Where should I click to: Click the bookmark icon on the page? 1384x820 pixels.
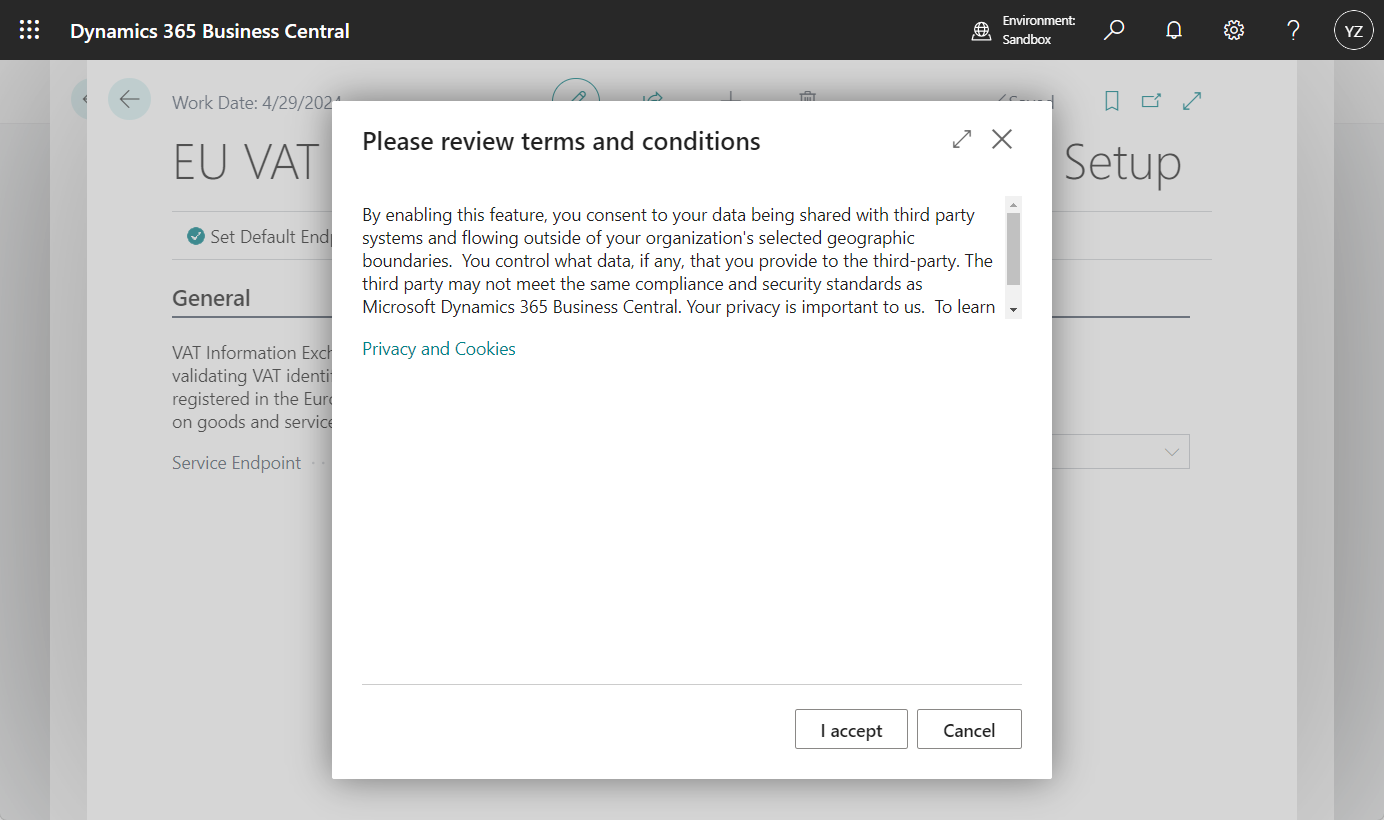[1111, 101]
